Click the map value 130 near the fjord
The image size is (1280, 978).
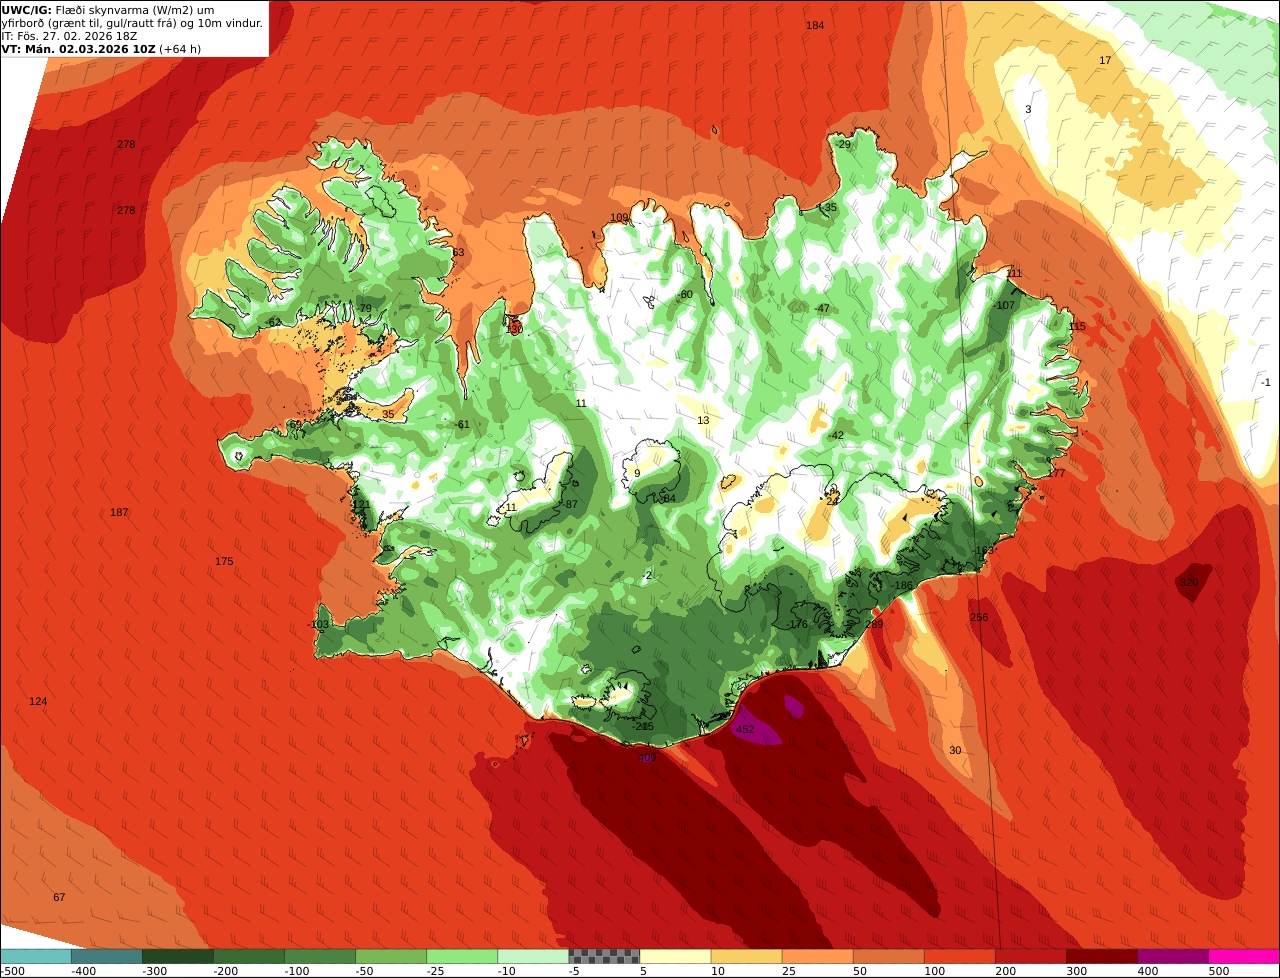(x=514, y=328)
